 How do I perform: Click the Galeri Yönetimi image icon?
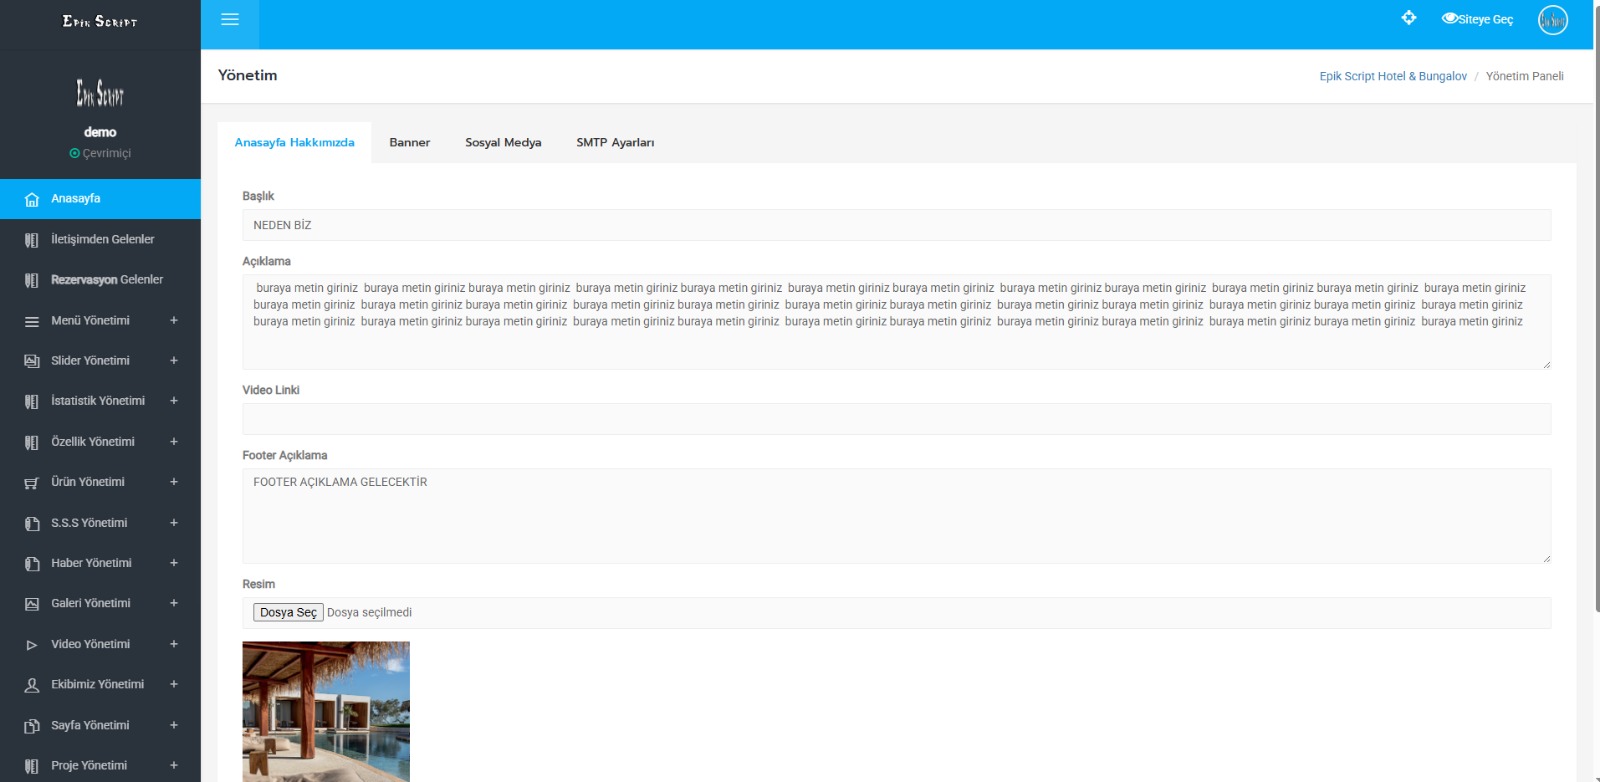pos(32,604)
